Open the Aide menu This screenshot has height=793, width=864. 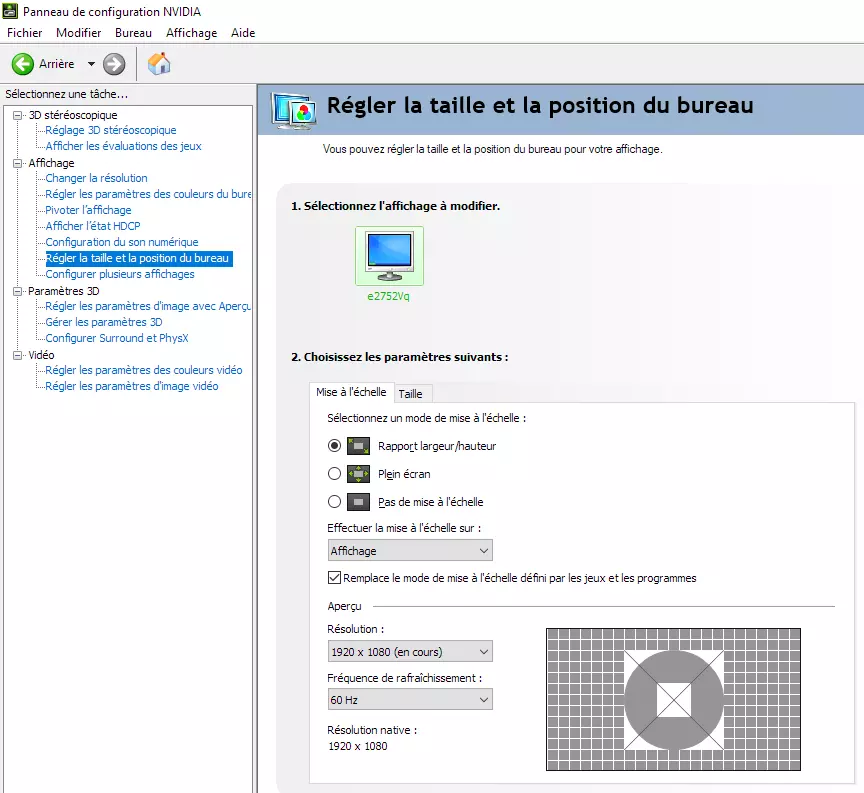pyautogui.click(x=243, y=33)
